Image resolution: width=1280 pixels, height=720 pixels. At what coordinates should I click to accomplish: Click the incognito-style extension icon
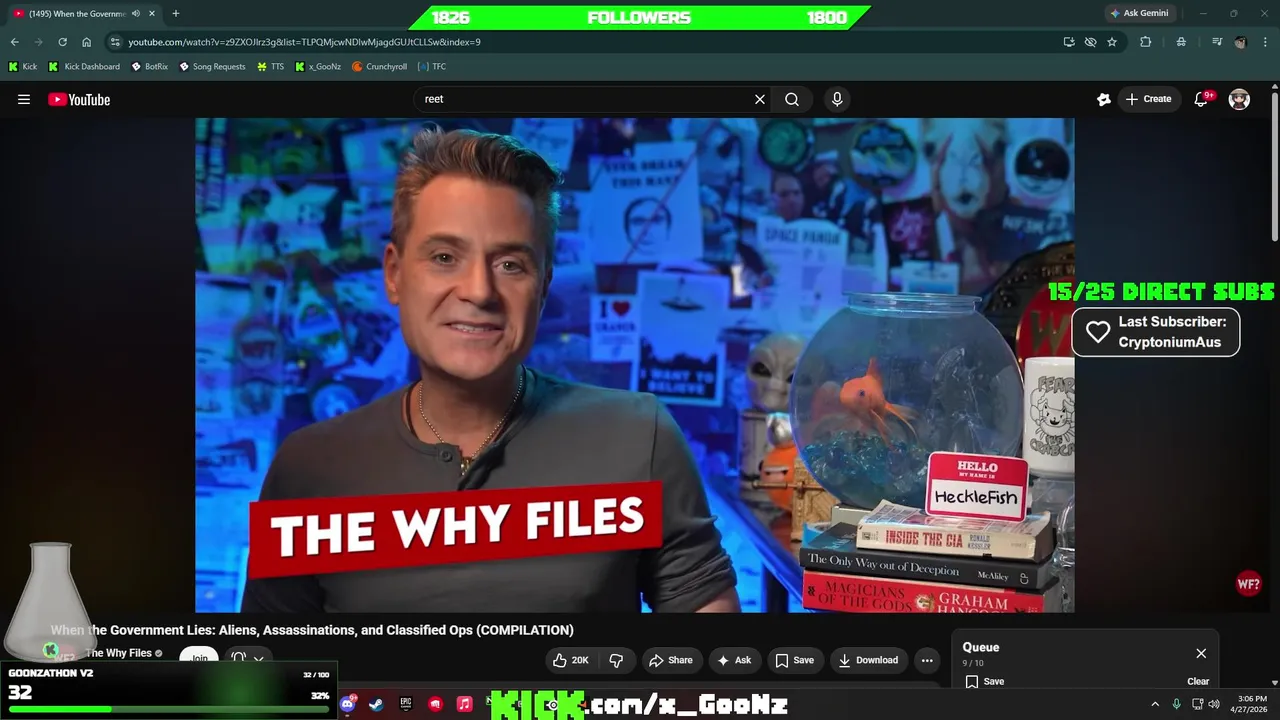pyautogui.click(x=1181, y=42)
